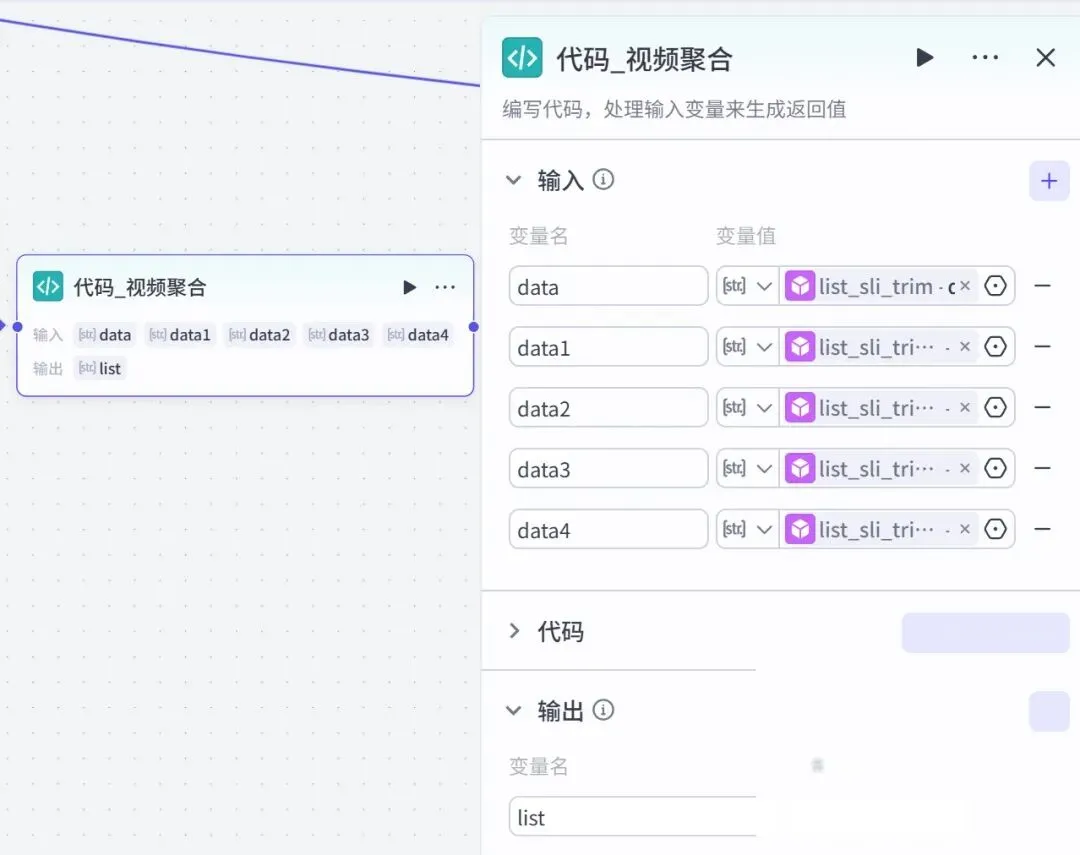
Task: Open three-dot menu on canvas node
Action: coord(445,287)
